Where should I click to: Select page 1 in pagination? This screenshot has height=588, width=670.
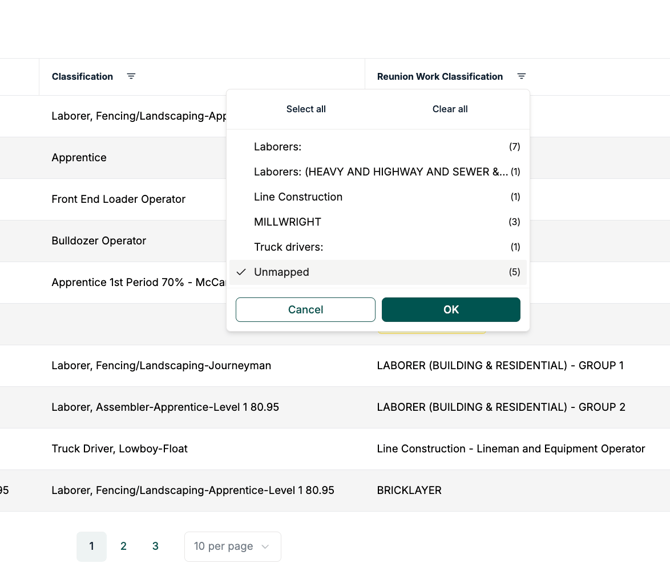pos(91,546)
